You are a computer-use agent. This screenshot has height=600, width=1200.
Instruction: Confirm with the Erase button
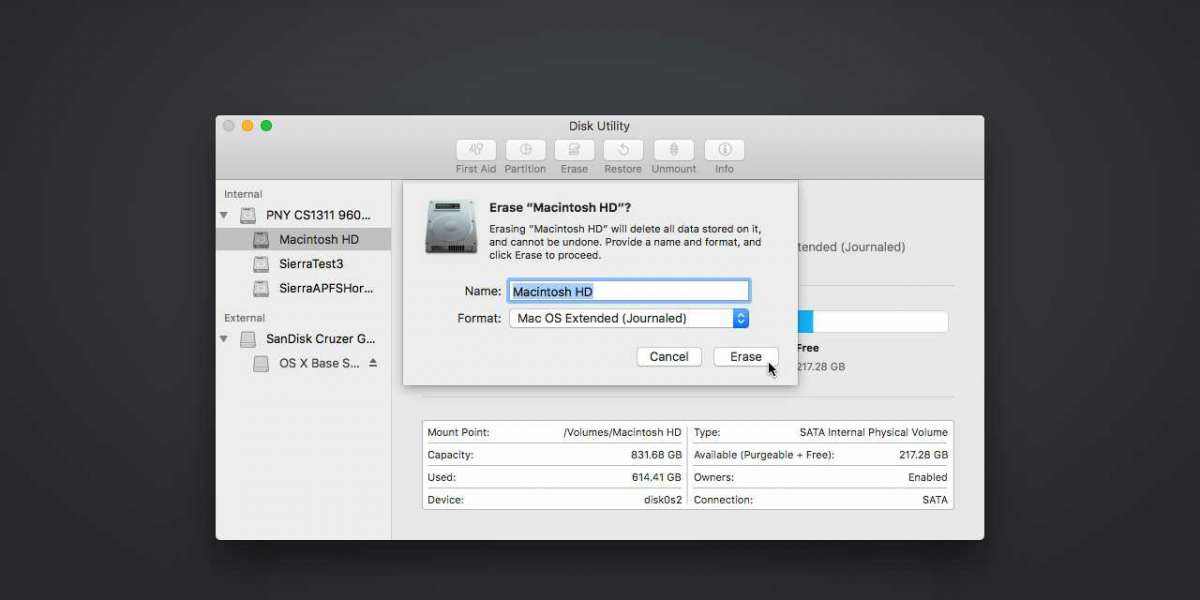click(745, 357)
